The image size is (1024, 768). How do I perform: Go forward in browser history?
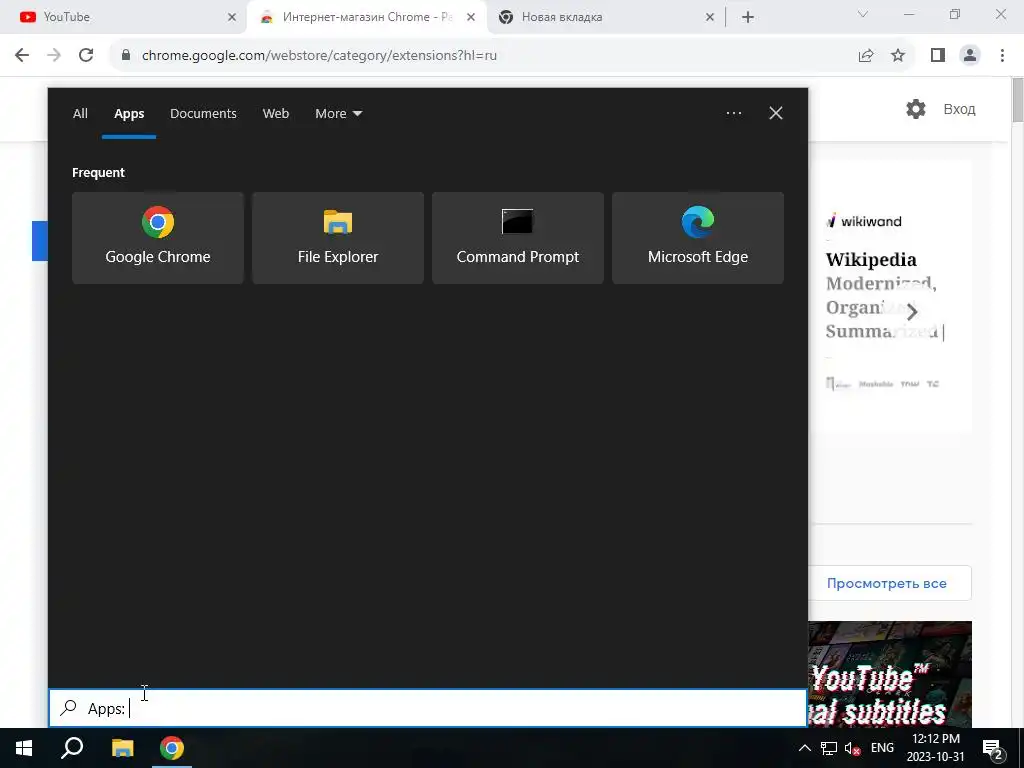point(54,55)
